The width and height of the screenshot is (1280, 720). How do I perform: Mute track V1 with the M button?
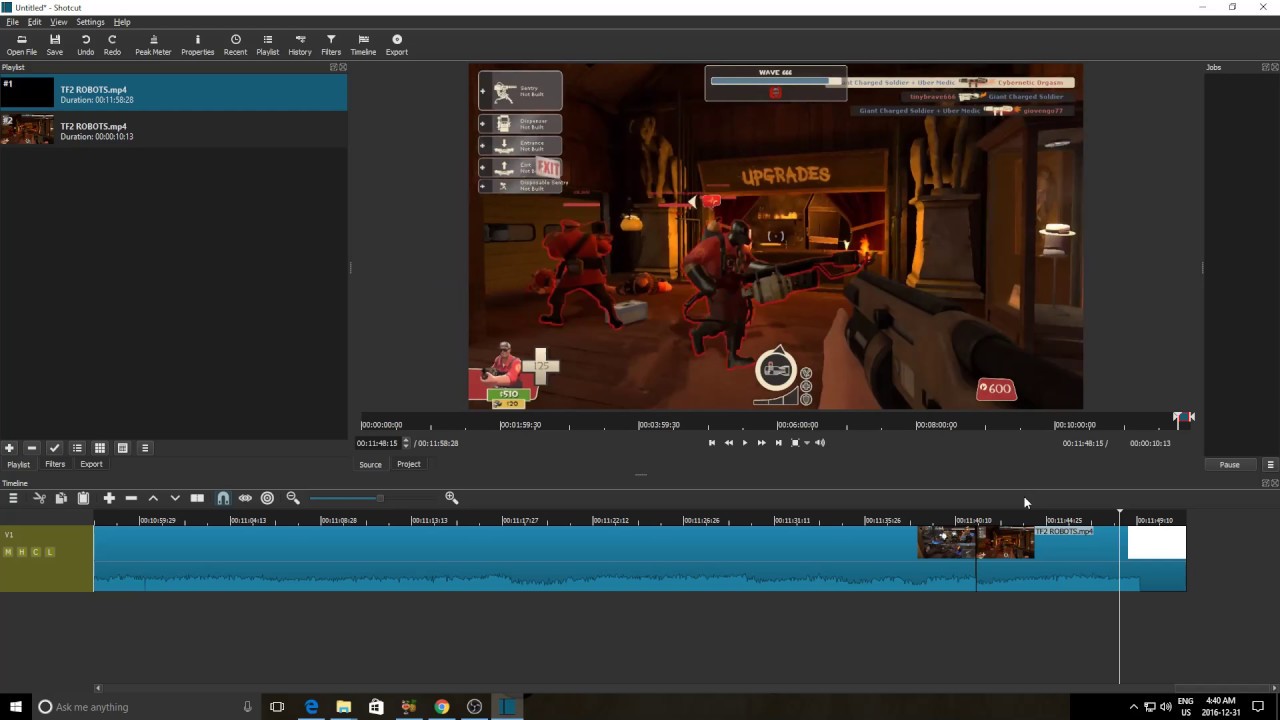pyautogui.click(x=8, y=552)
